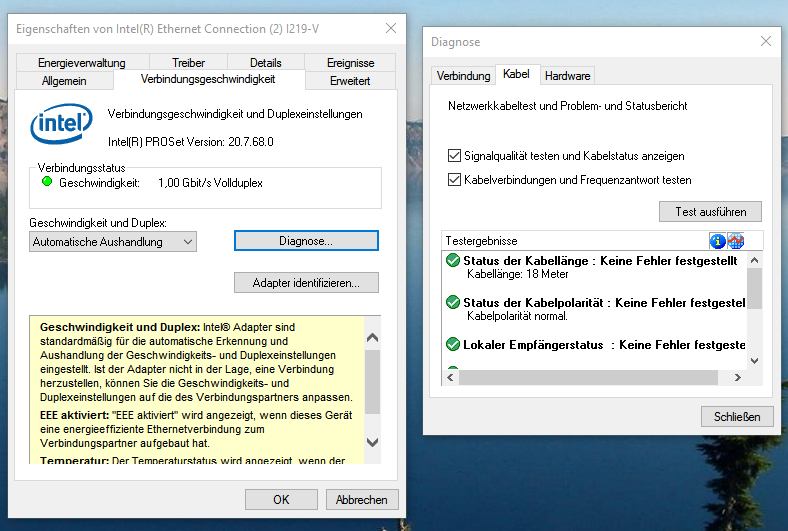788x531 pixels.
Task: Click the Intel logo in properties window
Action: [62, 124]
